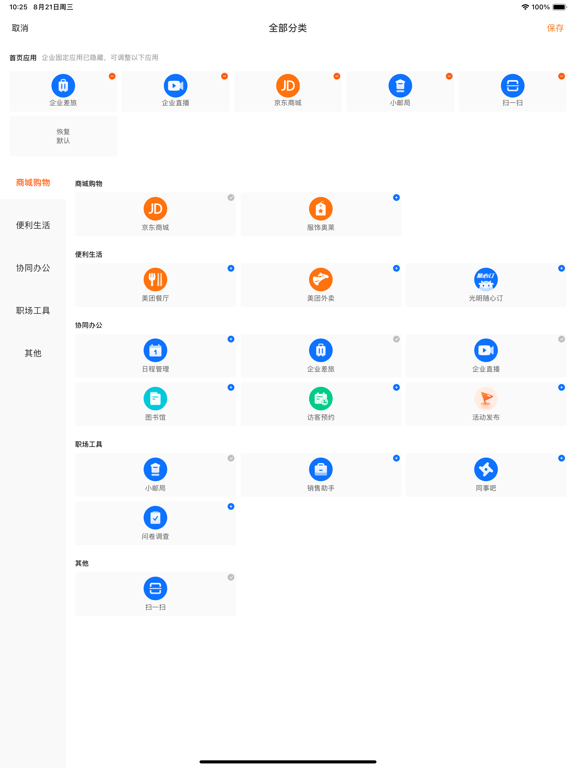Tap 京东商城 icon in 首页应用 row
576x768 pixels.
(288, 86)
